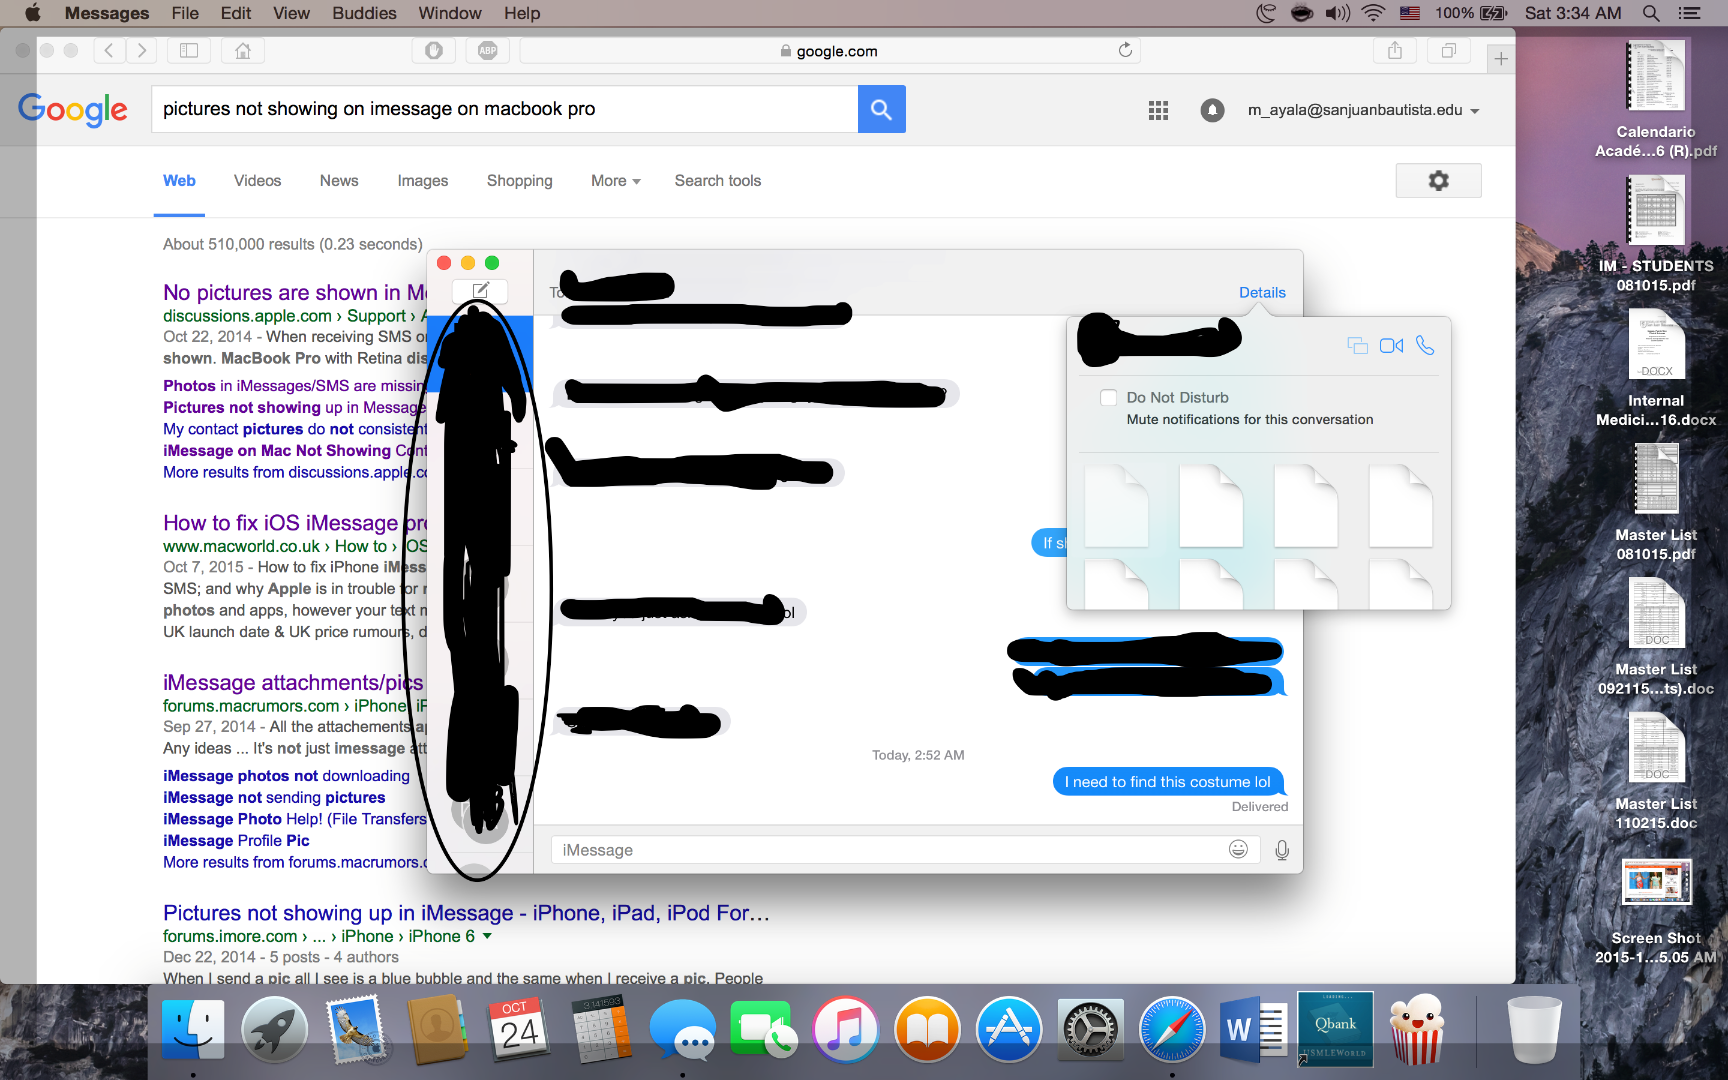Start a FaceTime video call from Details
Viewport: 1728px width, 1080px height.
click(1391, 346)
